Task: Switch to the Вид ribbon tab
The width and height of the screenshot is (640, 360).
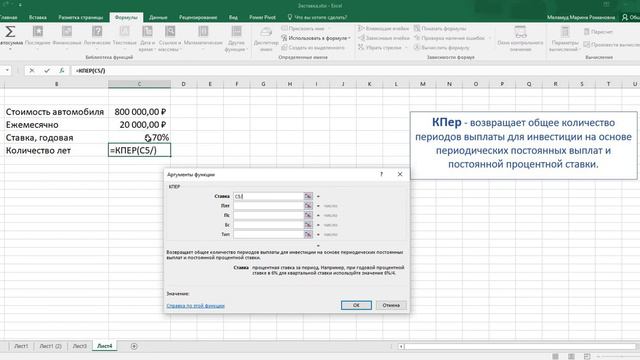Action: 233,18
